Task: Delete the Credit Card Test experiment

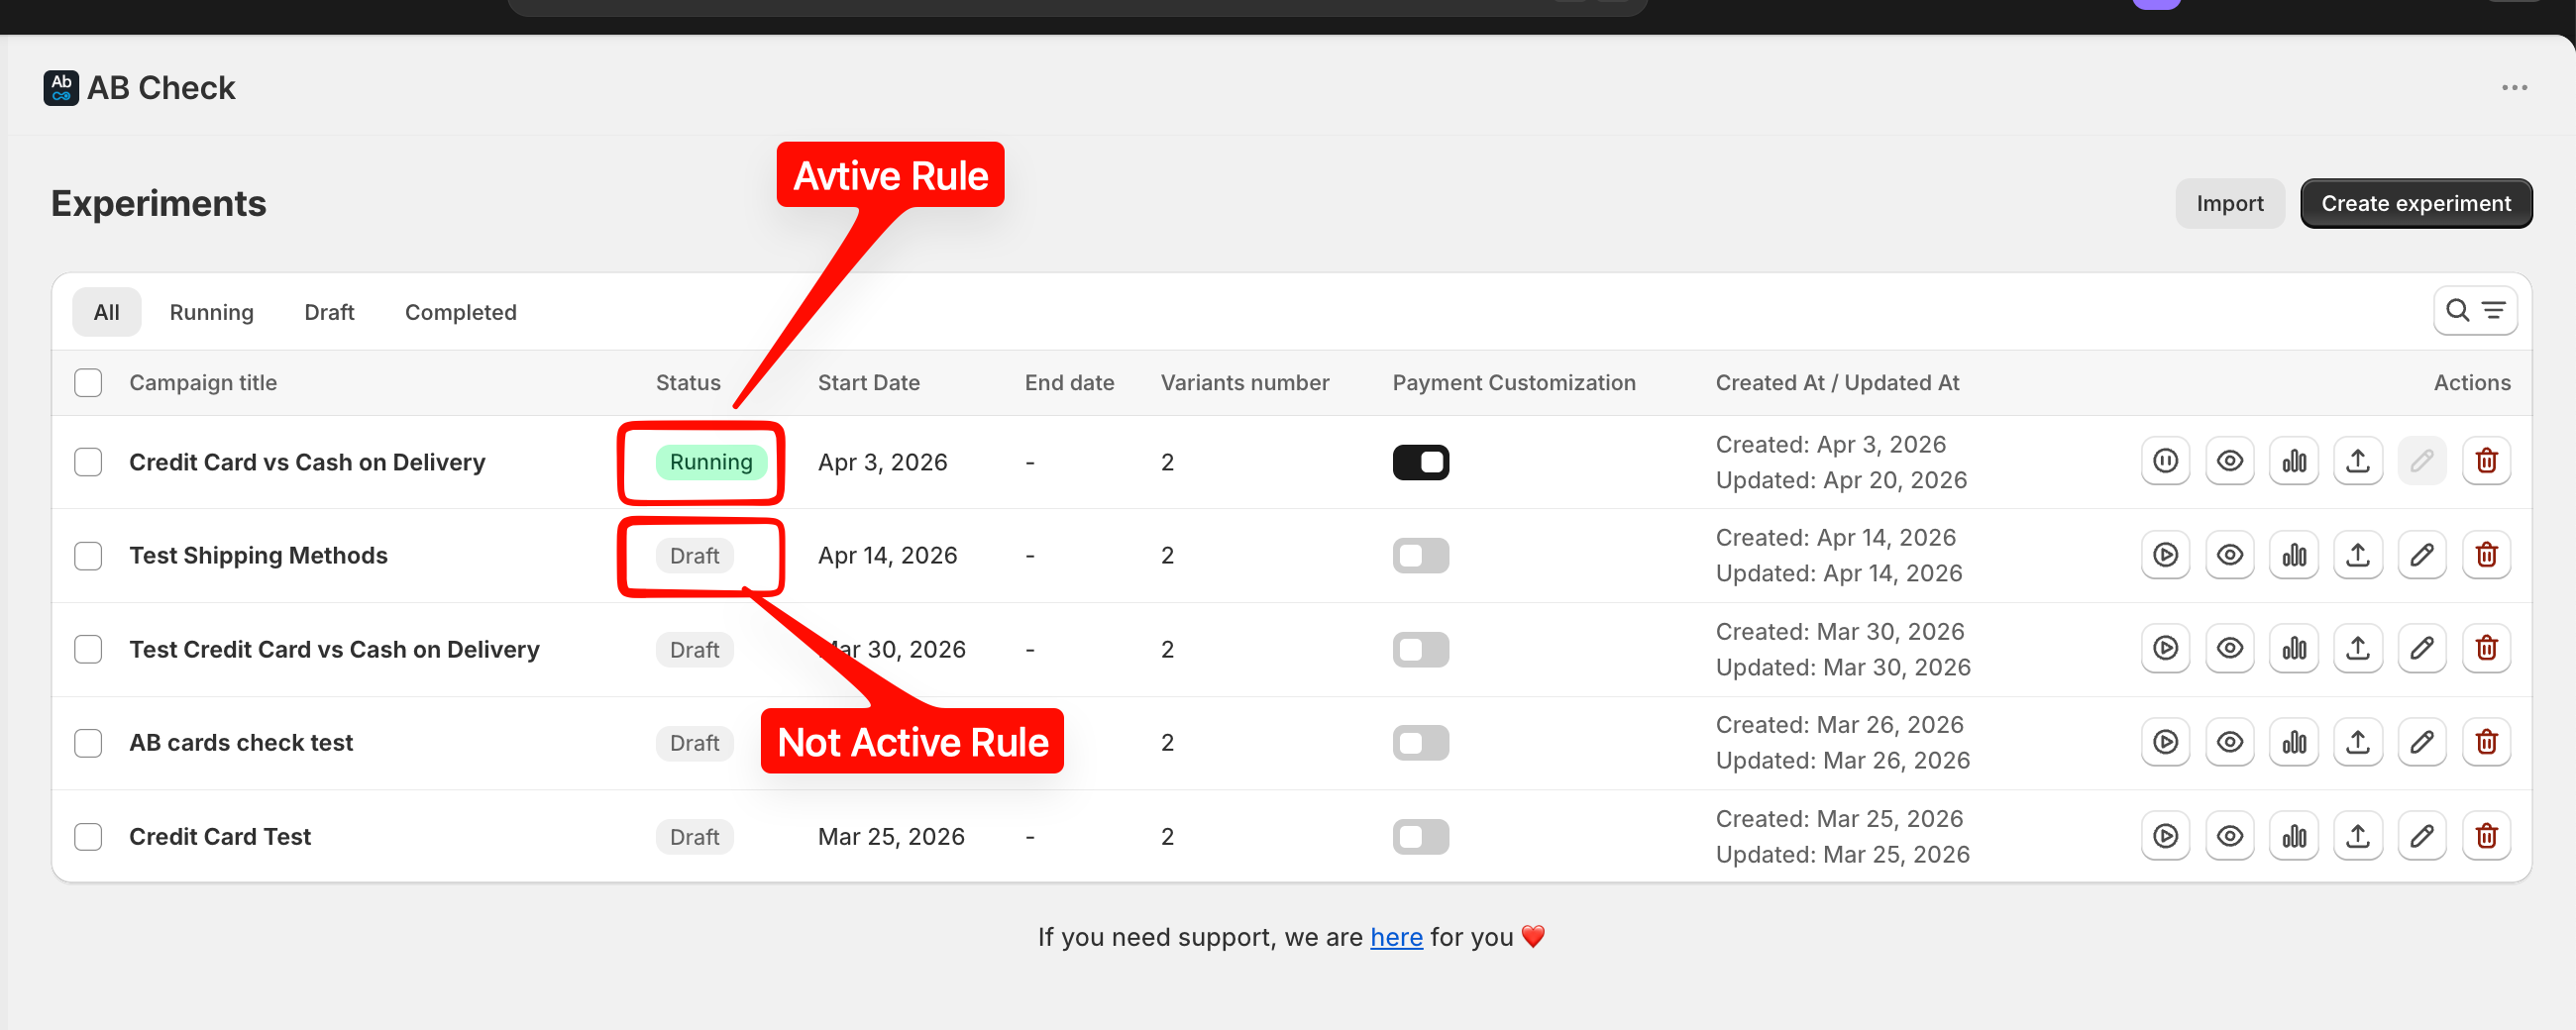Action: click(x=2486, y=836)
